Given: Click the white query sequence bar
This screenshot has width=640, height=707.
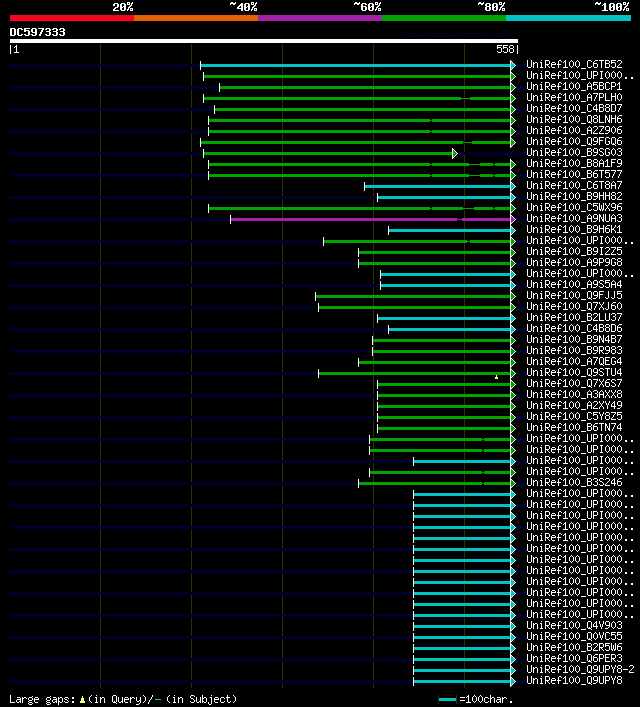Looking at the screenshot, I should pyautogui.click(x=264, y=41).
